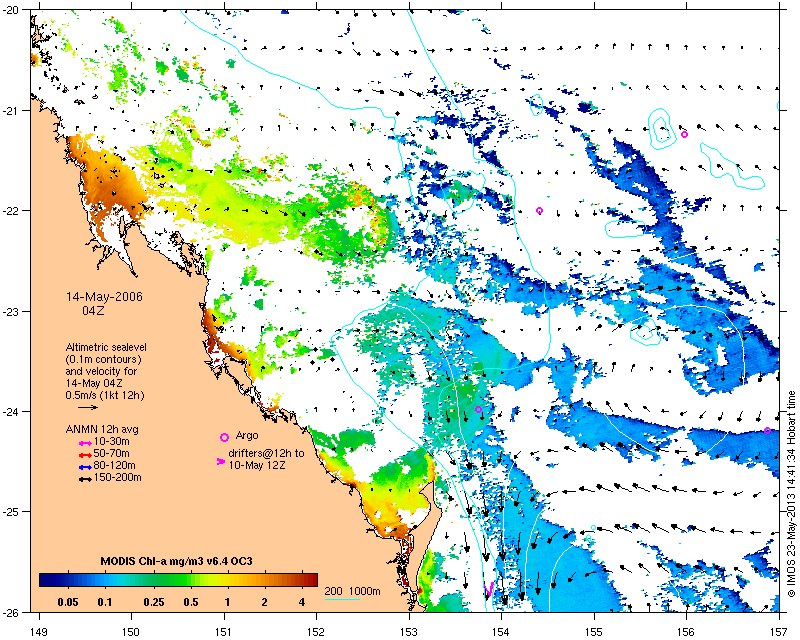Click the 'Altimetric sealevel' text
800x640 pixels.
point(106,347)
